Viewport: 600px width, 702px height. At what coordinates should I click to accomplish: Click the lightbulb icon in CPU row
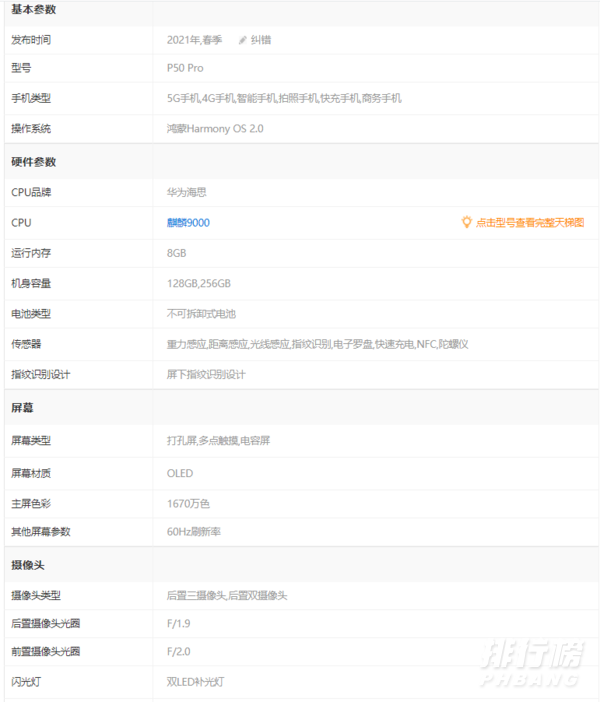point(466,222)
